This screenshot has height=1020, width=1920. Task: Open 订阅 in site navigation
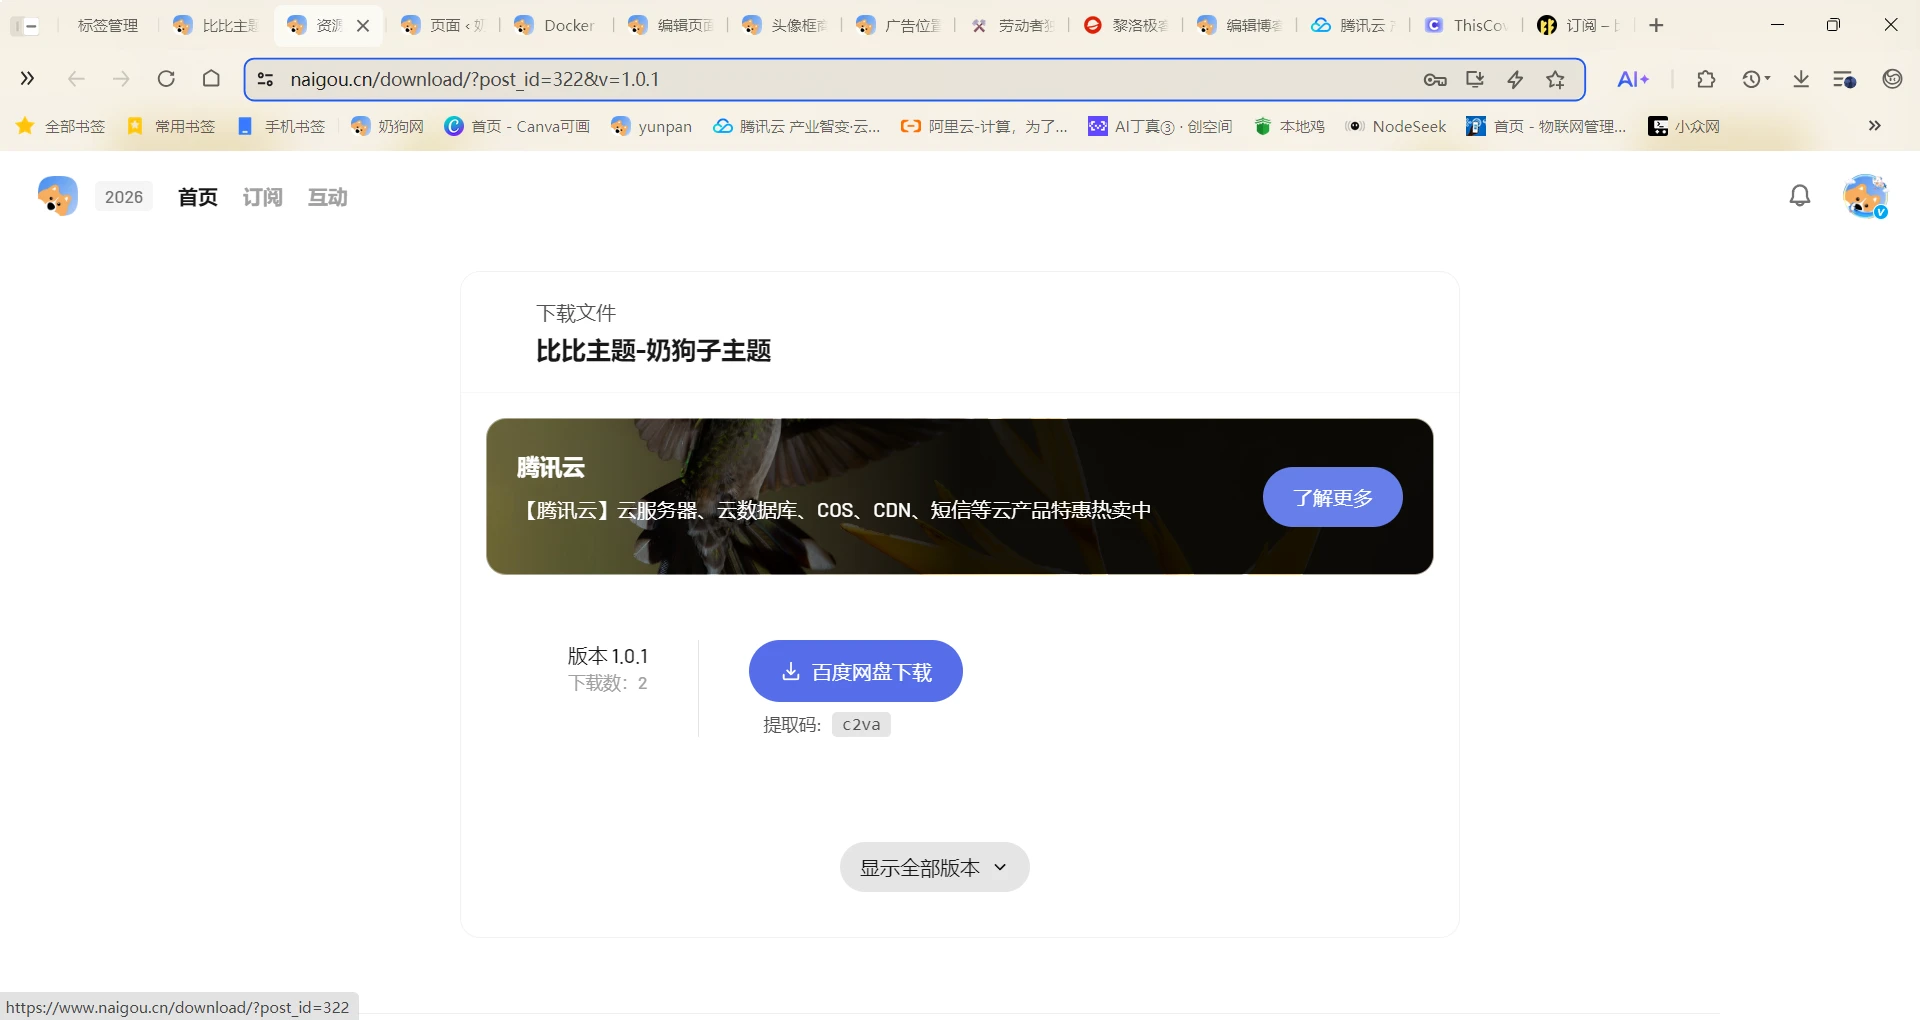tap(263, 197)
